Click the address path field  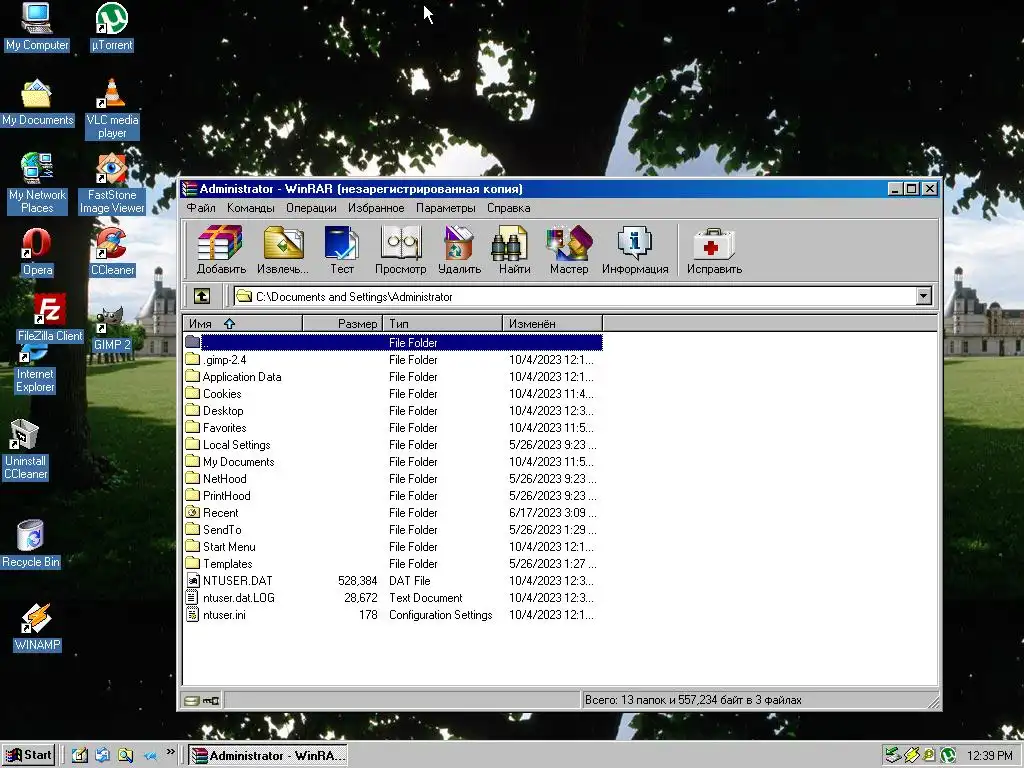(x=575, y=296)
